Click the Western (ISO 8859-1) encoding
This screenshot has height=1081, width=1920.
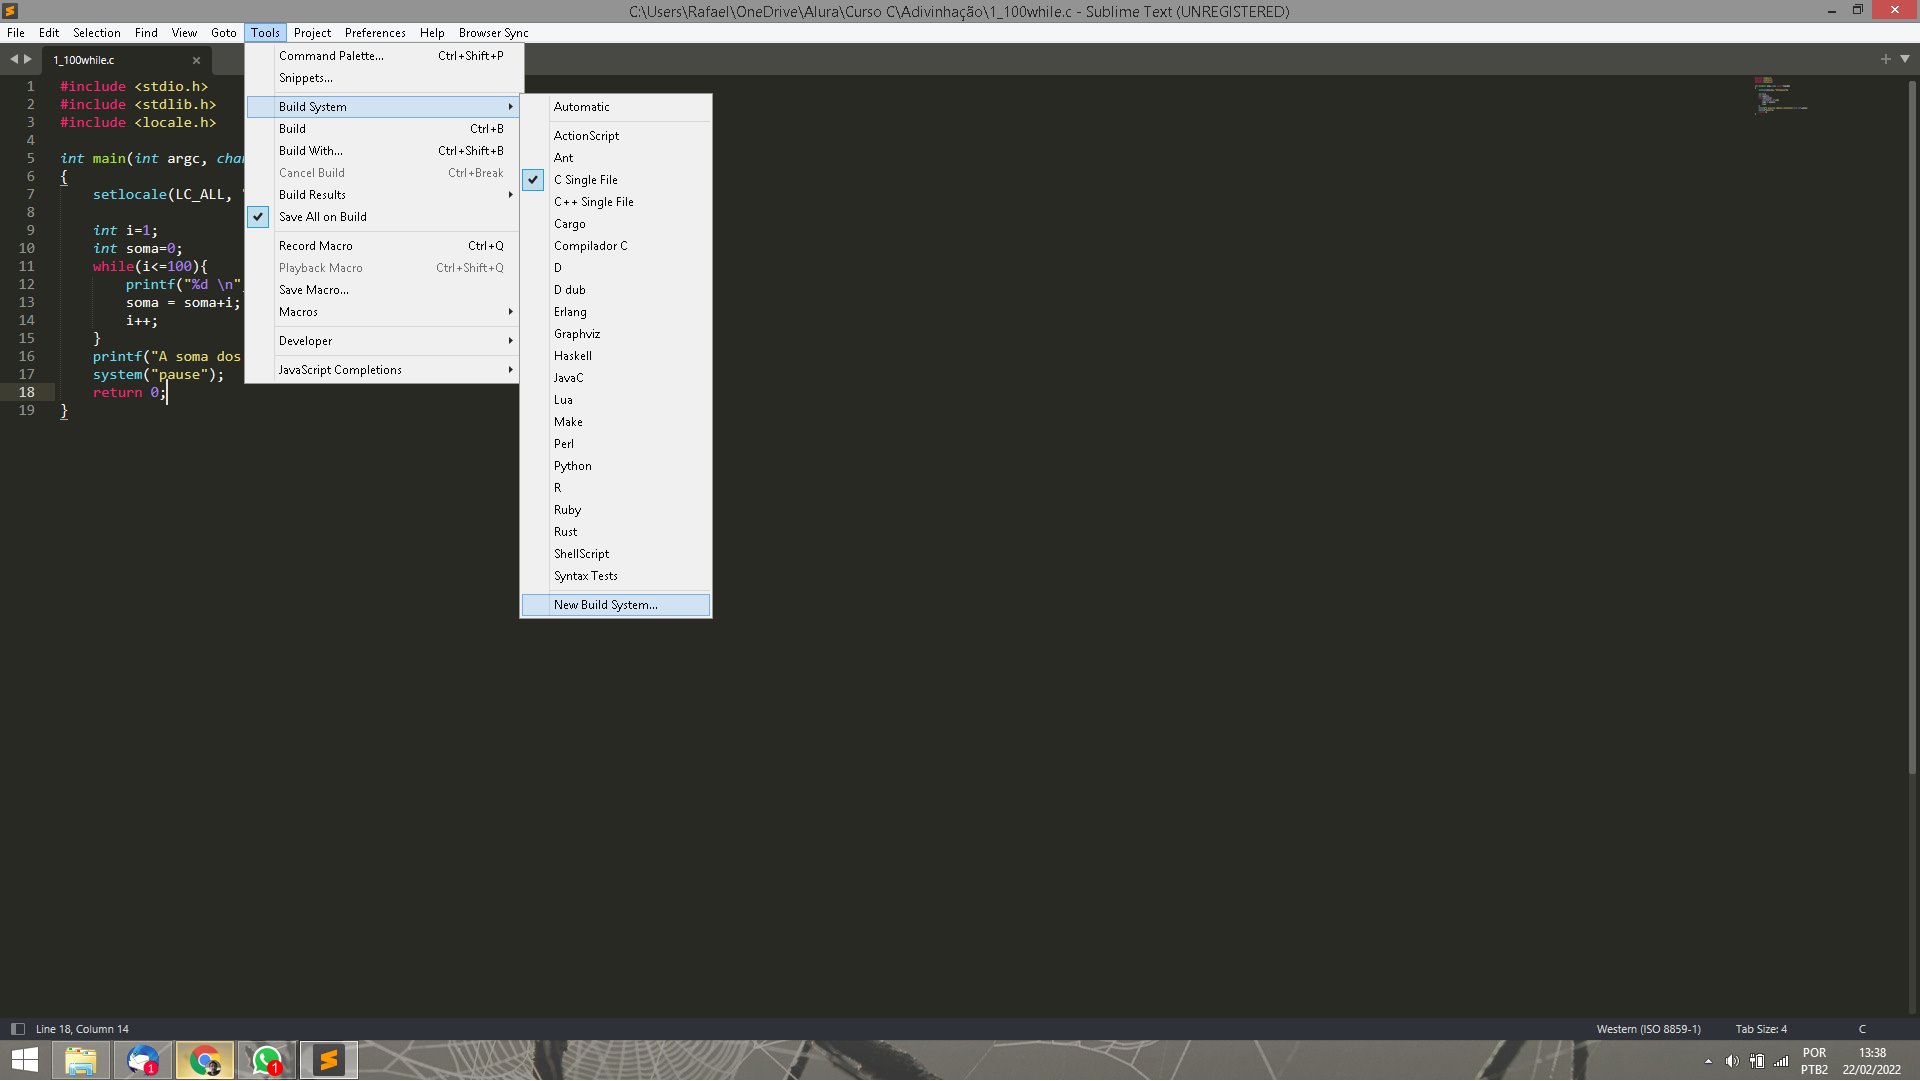point(1648,1029)
